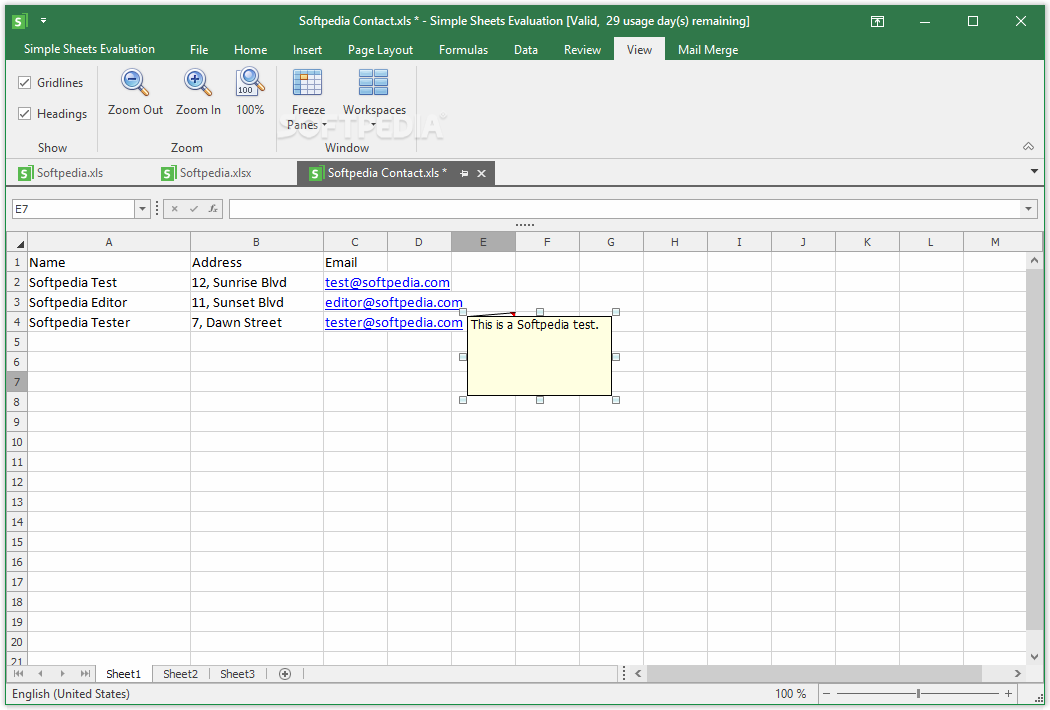The image size is (1050, 710).
Task: Click the Zoom In magnifier icon
Action: tap(198, 82)
